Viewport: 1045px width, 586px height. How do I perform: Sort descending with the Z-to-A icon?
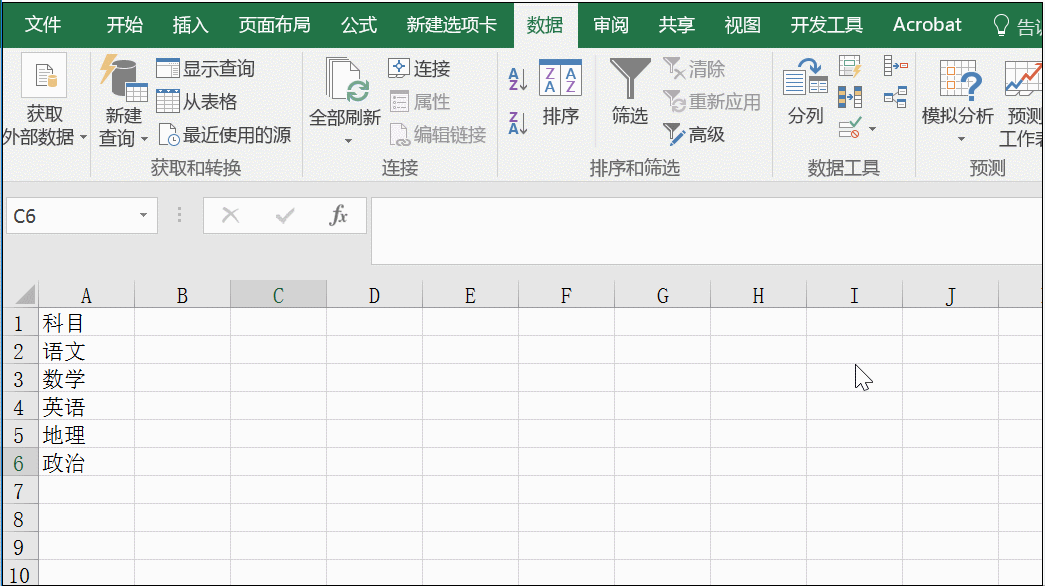point(517,123)
